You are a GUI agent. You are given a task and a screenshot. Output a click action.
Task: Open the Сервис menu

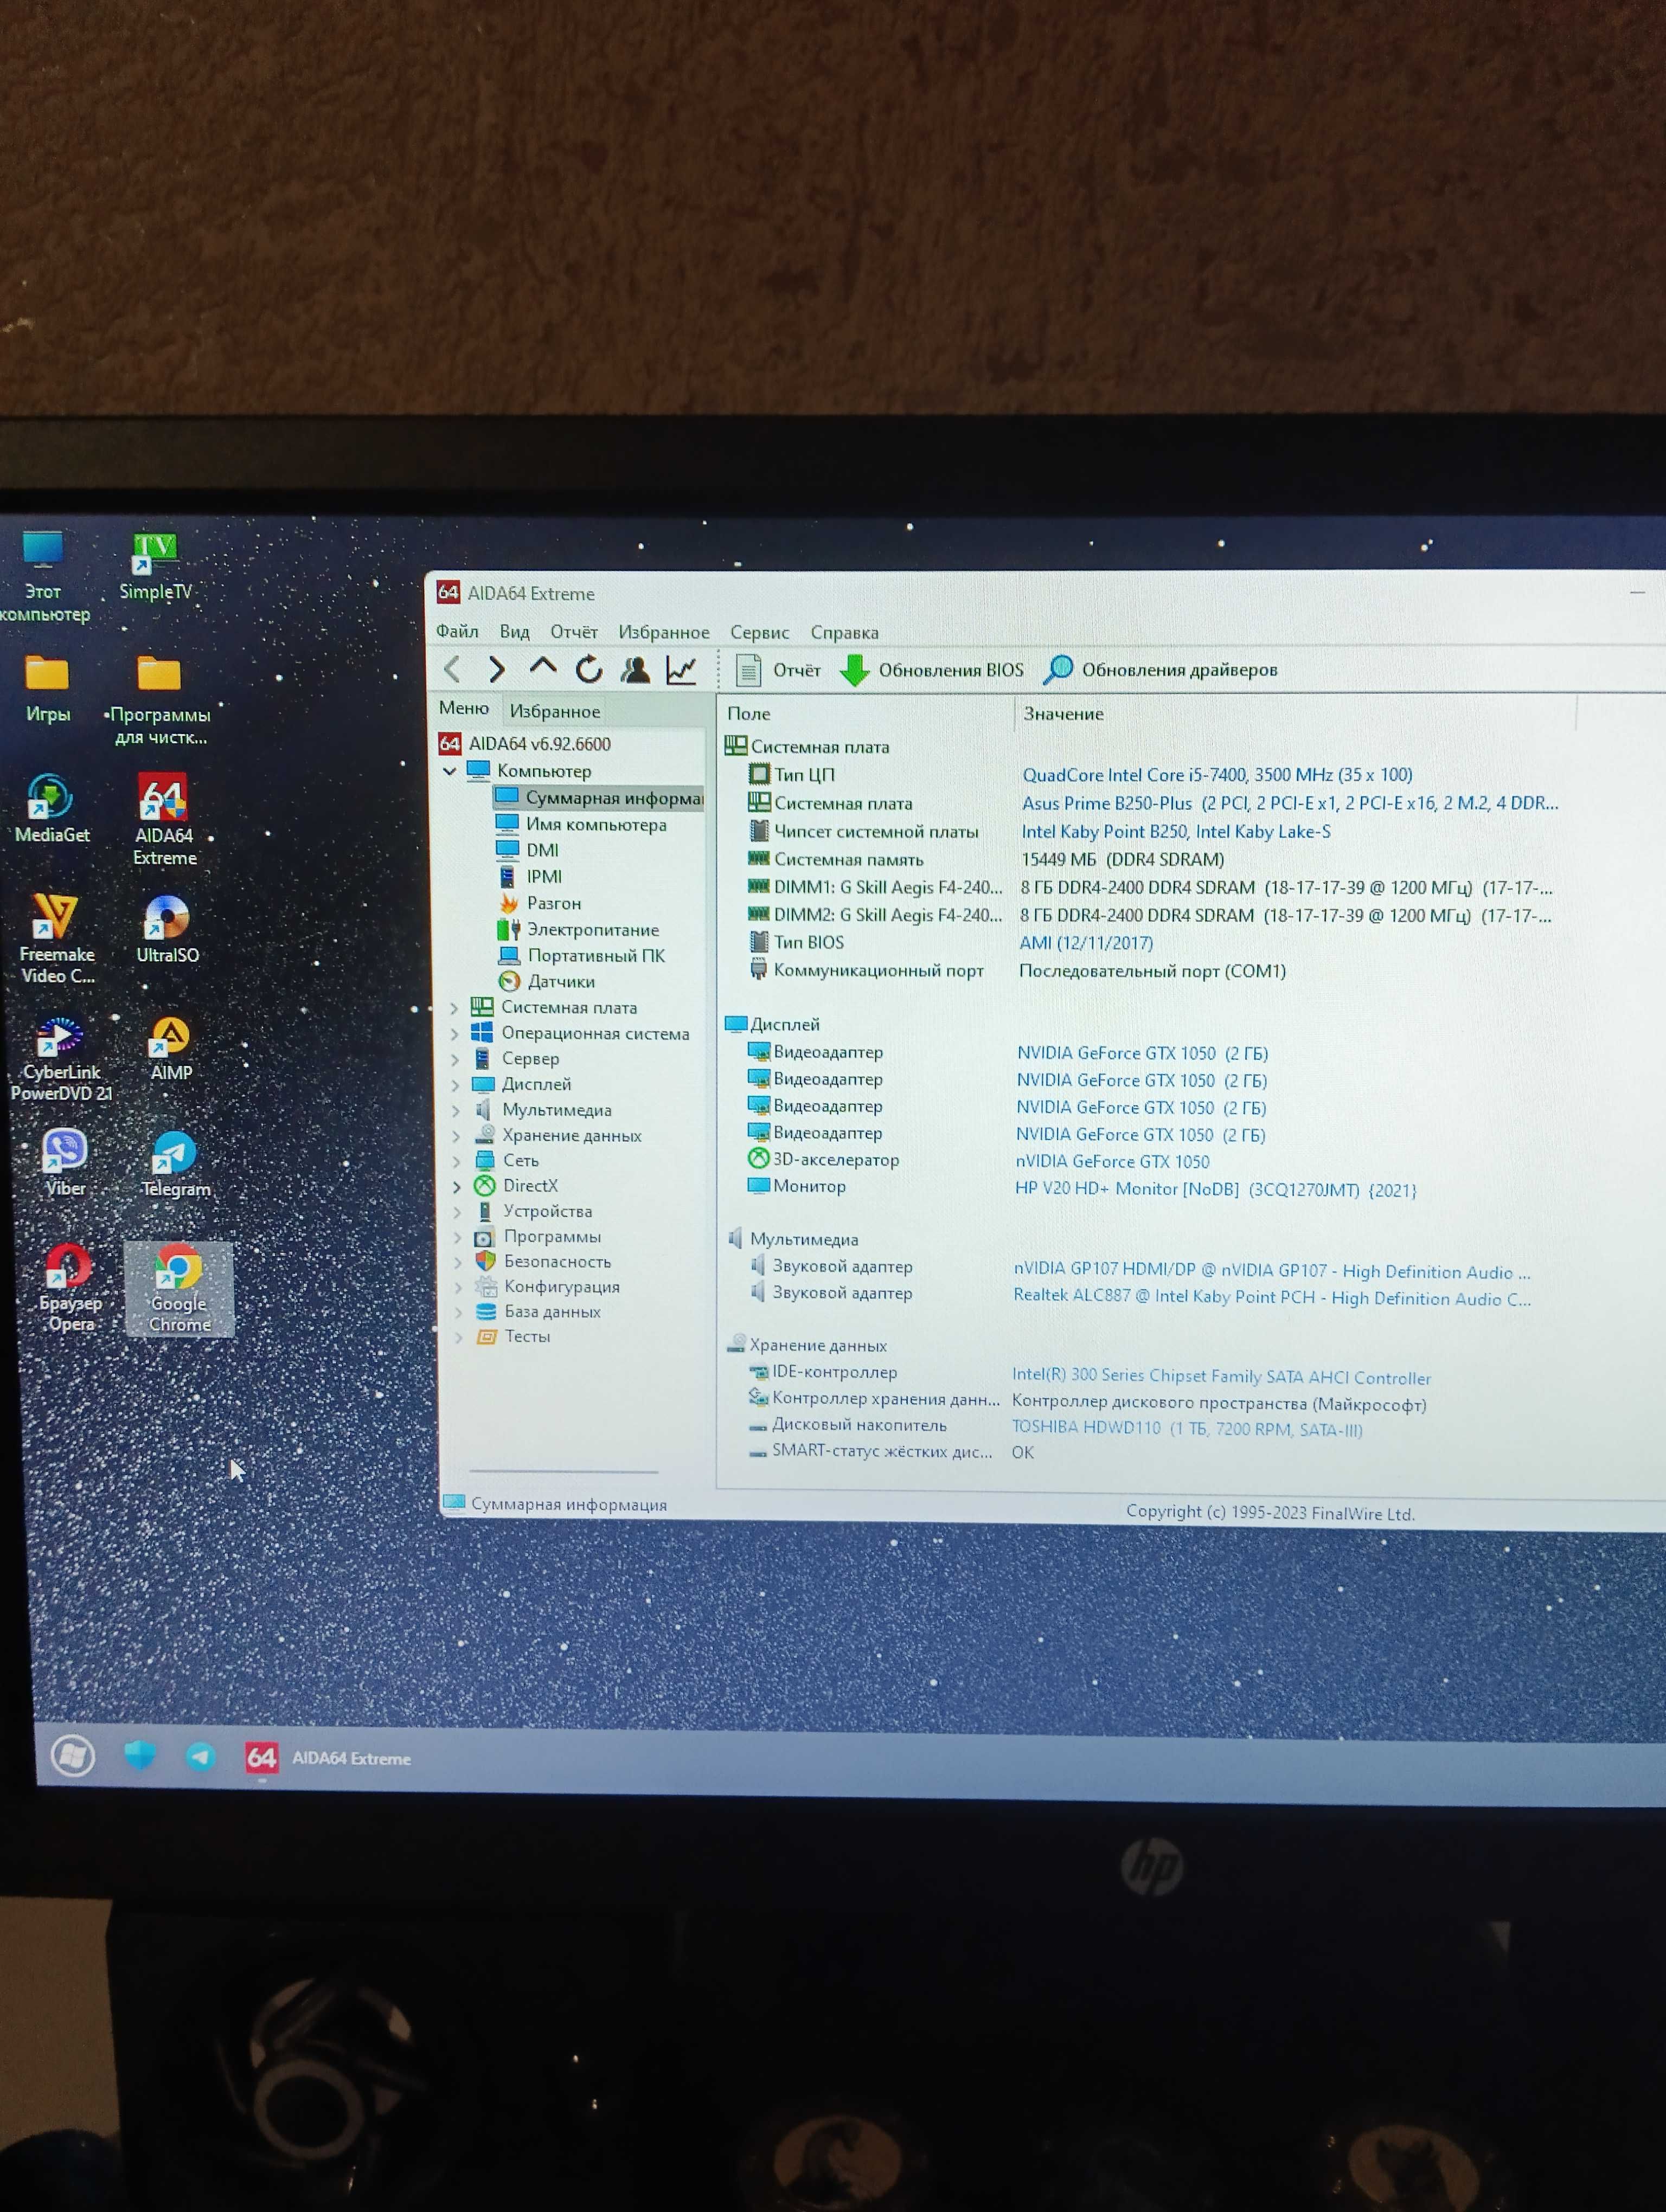760,632
